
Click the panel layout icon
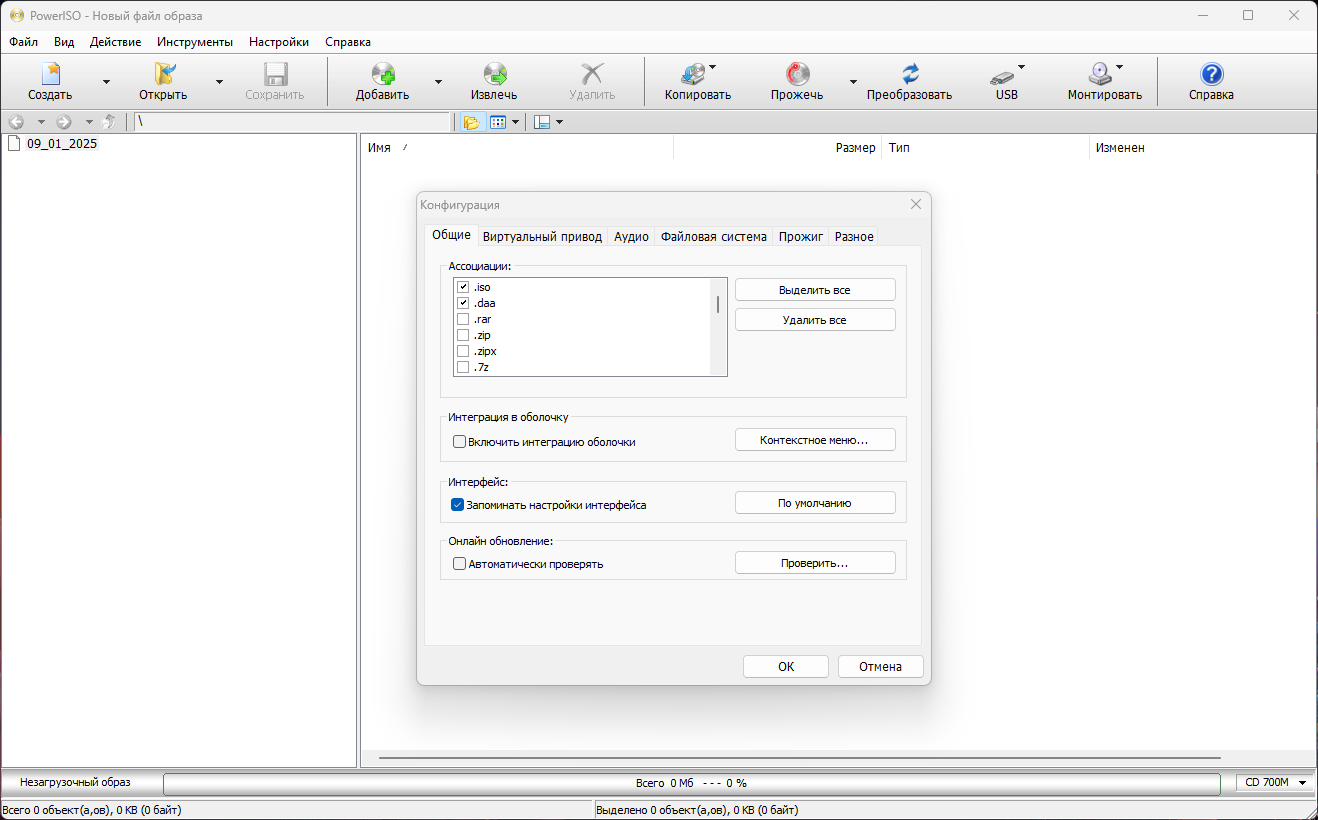[542, 122]
